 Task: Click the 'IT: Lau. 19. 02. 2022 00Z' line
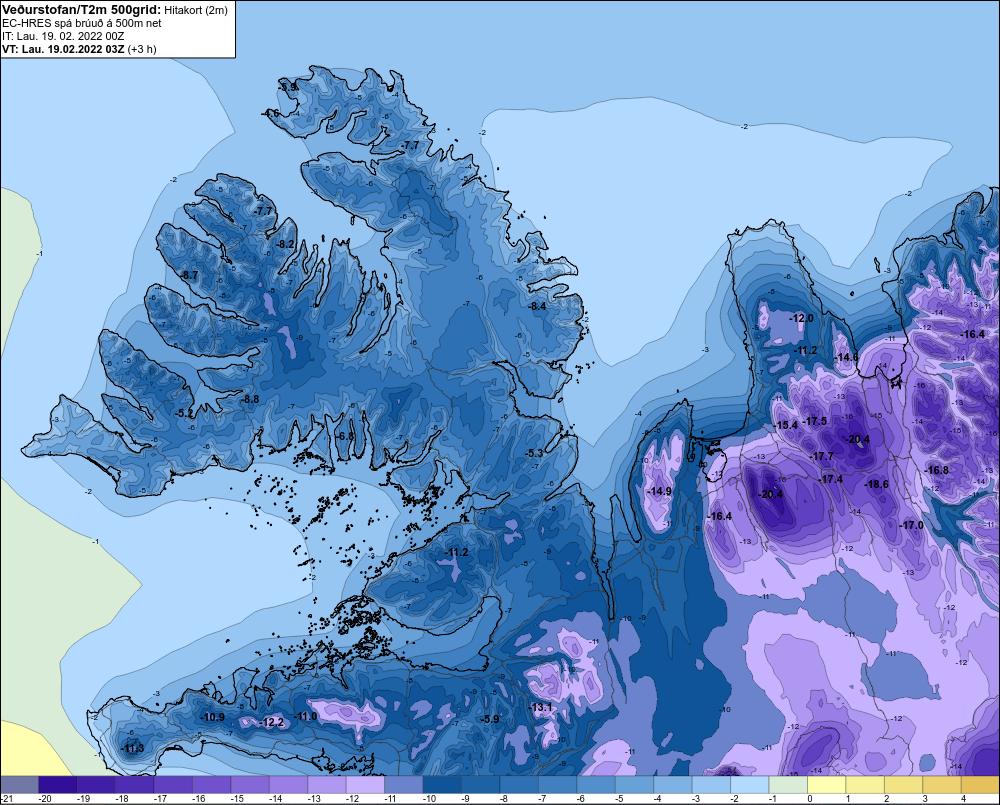pos(63,36)
